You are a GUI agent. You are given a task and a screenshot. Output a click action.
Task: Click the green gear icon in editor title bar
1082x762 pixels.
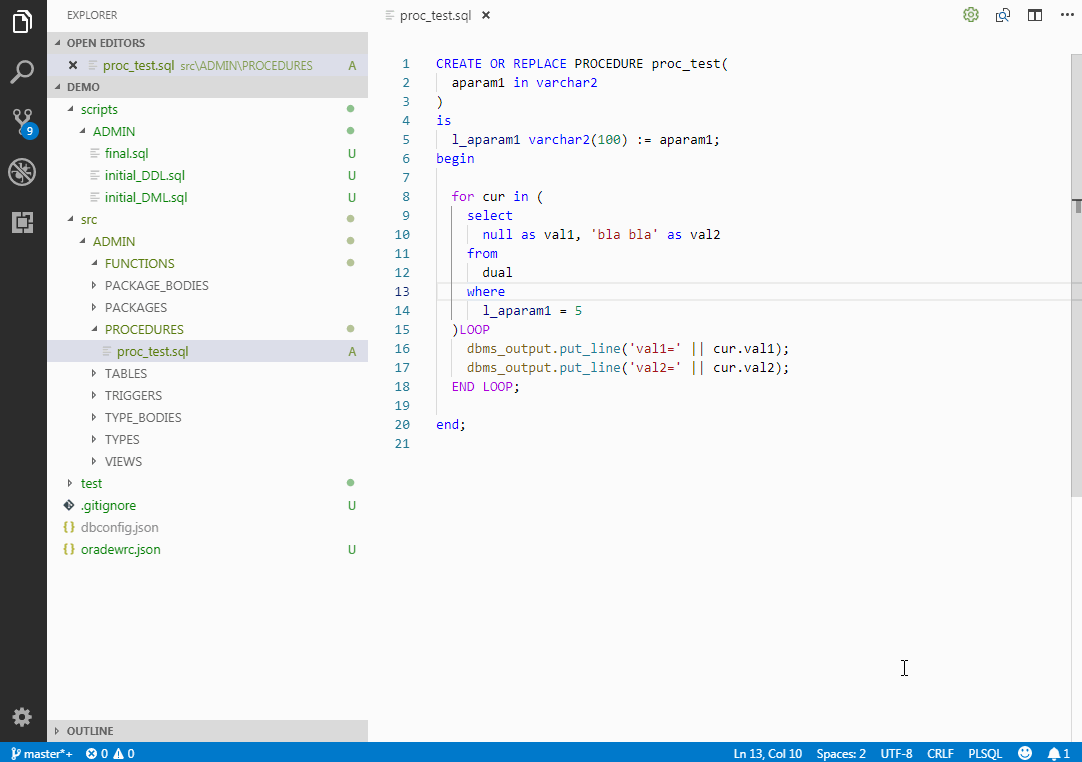click(x=971, y=15)
